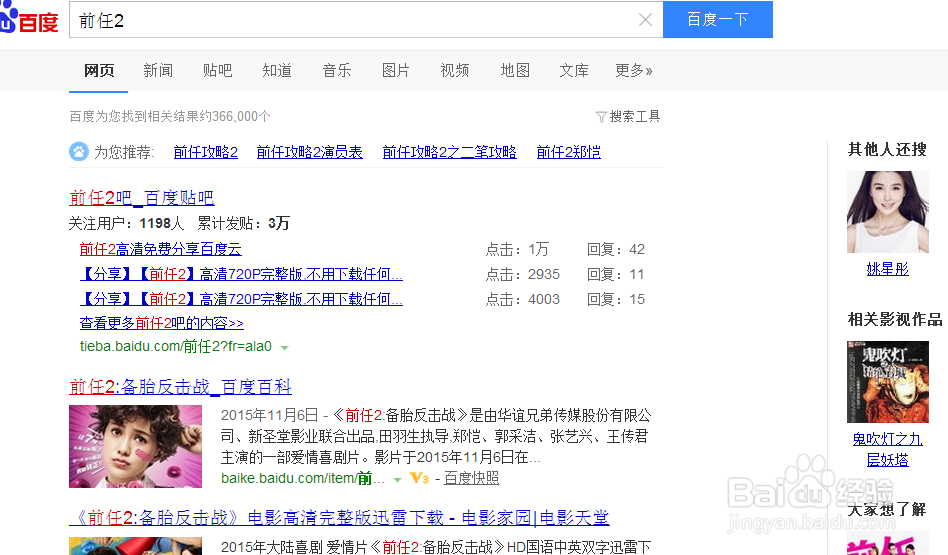Screen dimensions: 948x555
Task: Open the 地图 tab
Action: pyautogui.click(x=515, y=71)
